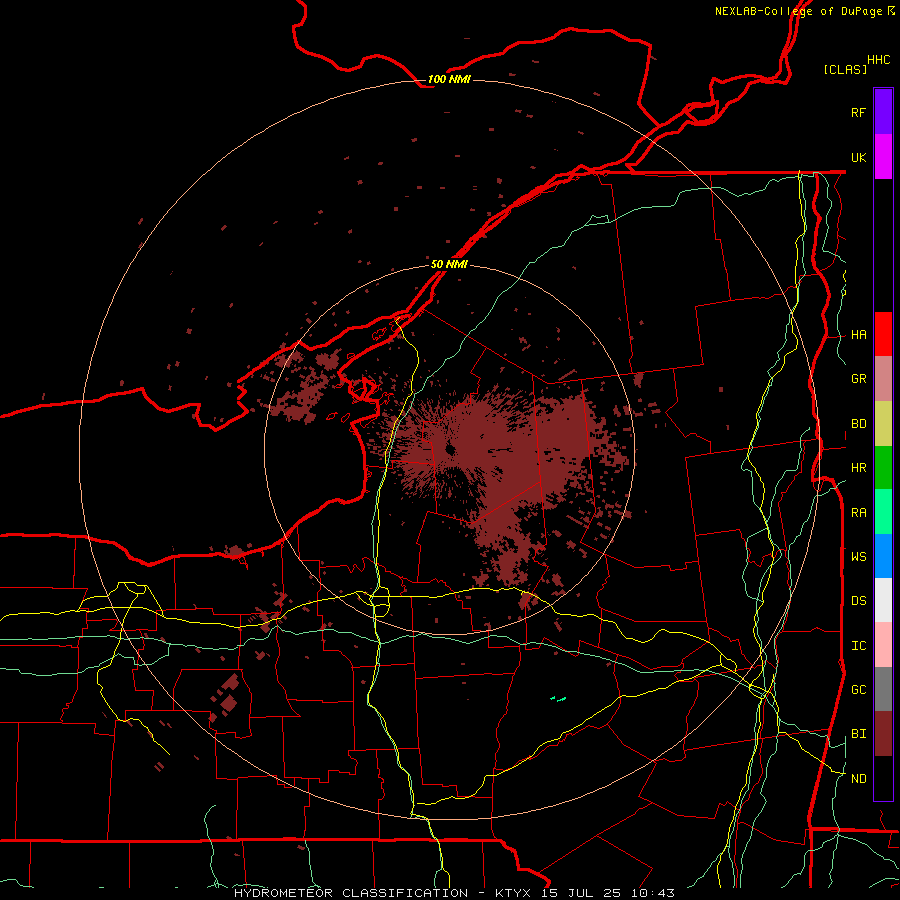
Task: Select the GR pink legend swatch
Action: (883, 379)
